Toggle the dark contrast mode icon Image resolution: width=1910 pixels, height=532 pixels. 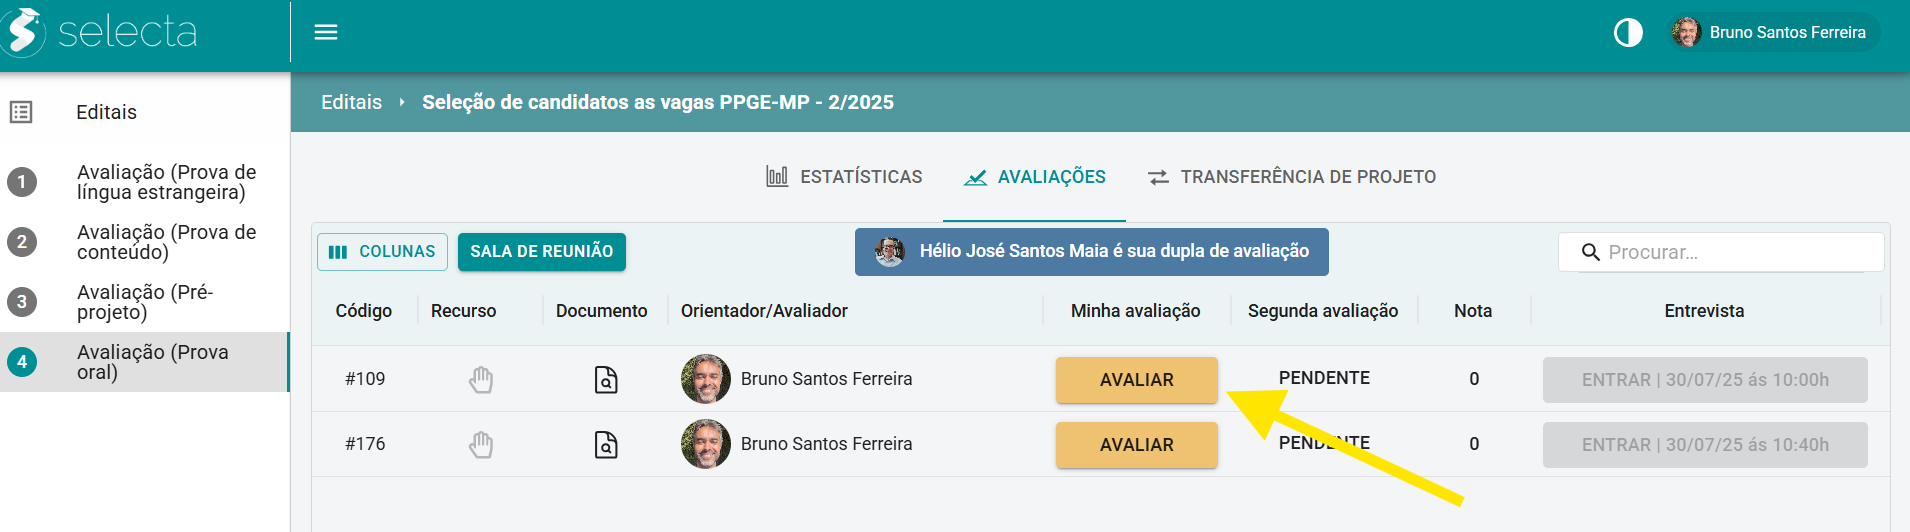pos(1628,33)
